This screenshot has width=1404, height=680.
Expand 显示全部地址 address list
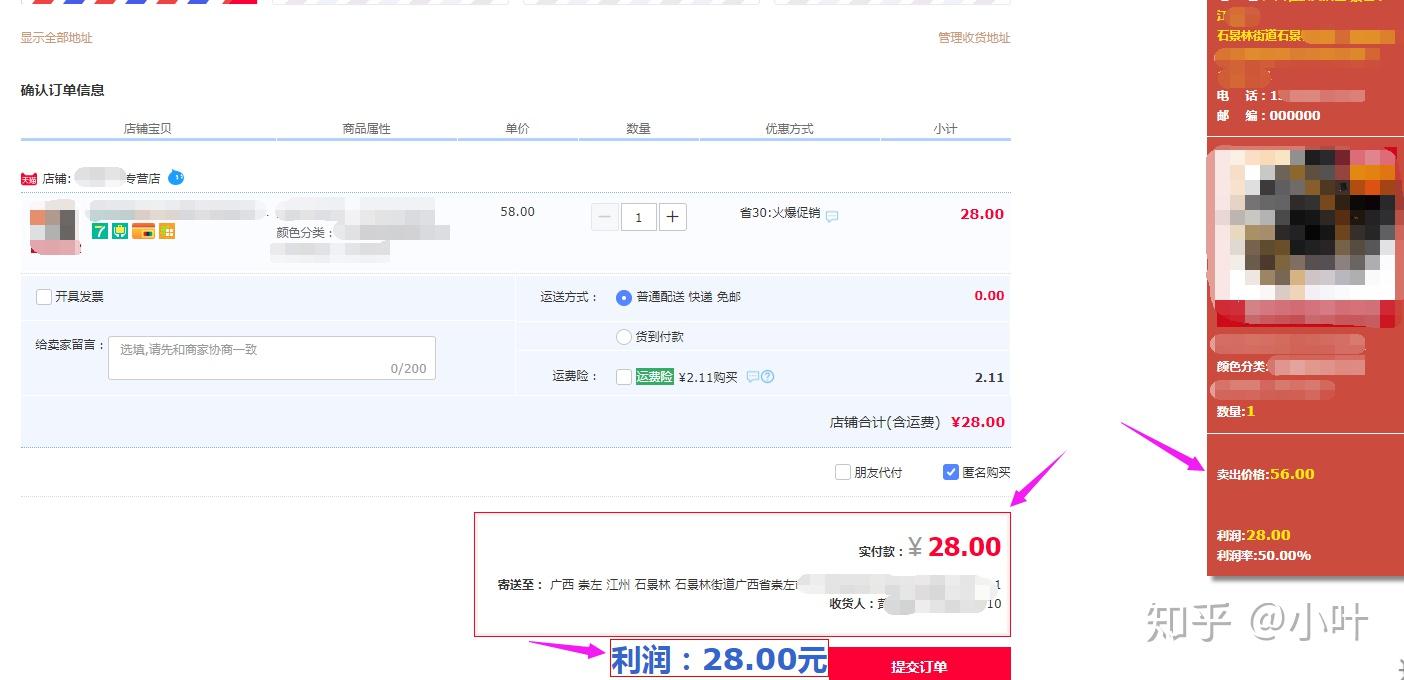pyautogui.click(x=57, y=38)
